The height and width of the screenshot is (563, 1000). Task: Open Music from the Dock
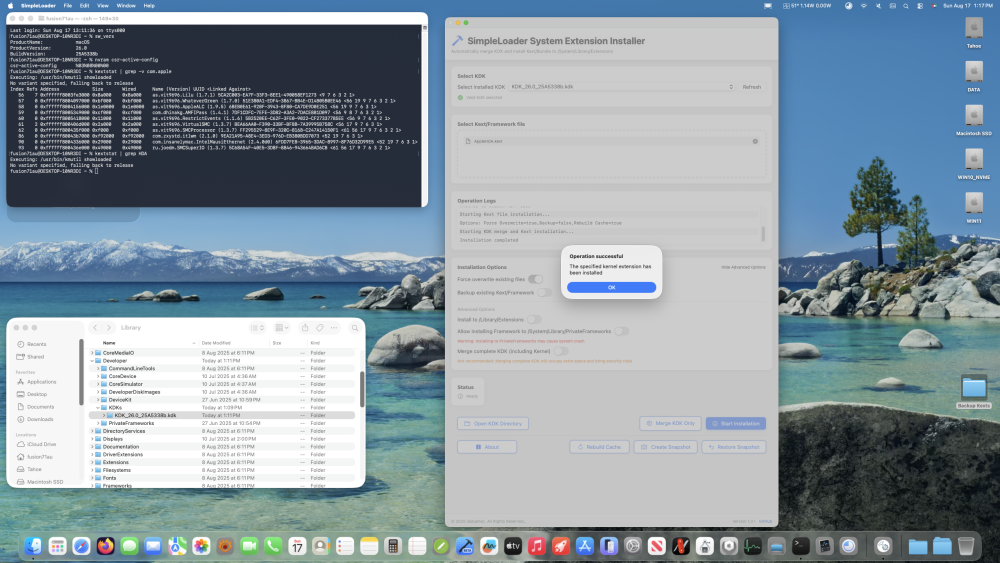(537, 546)
